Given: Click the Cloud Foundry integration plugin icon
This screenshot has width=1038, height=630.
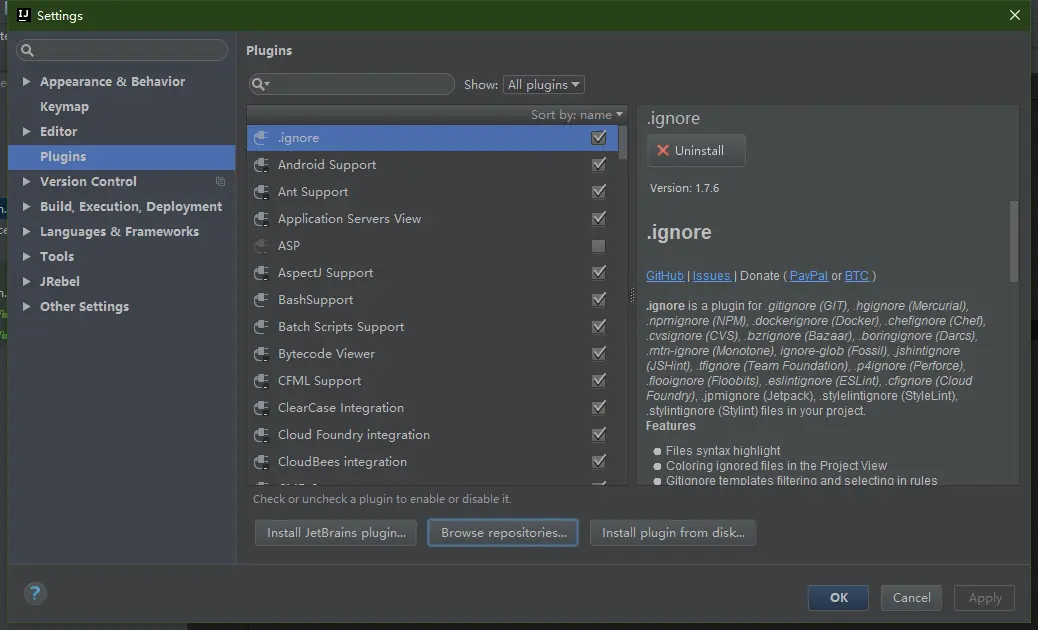Looking at the screenshot, I should [x=261, y=435].
